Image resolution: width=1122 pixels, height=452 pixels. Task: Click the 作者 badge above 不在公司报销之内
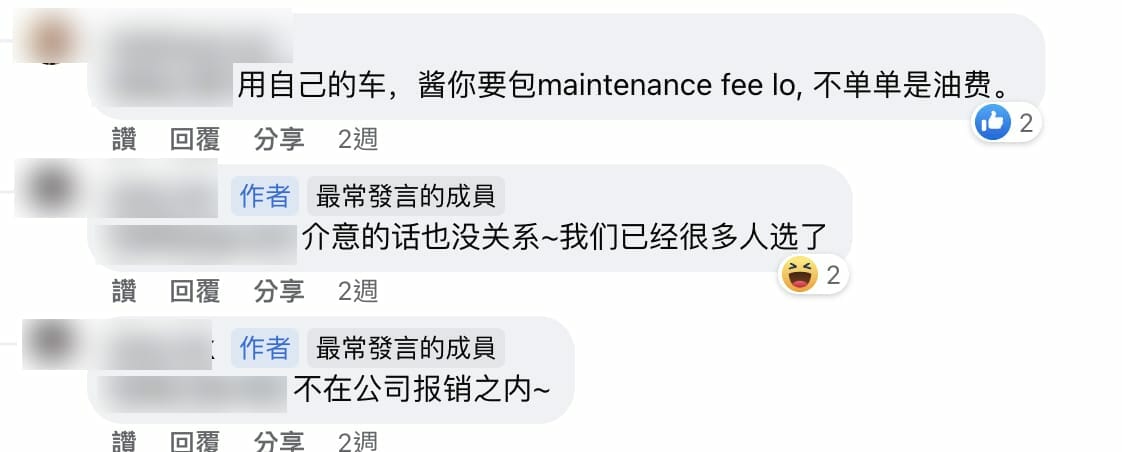tap(265, 348)
